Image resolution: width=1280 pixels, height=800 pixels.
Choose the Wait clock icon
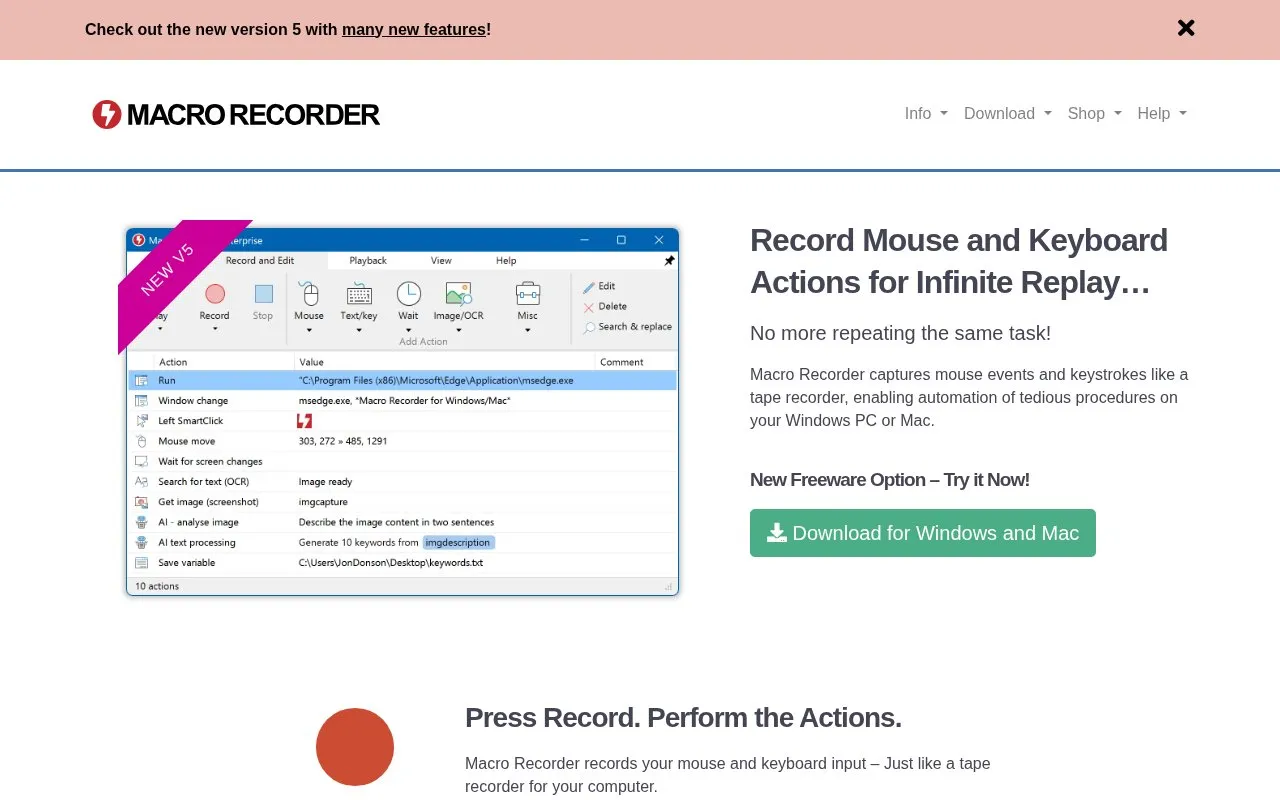pos(408,293)
